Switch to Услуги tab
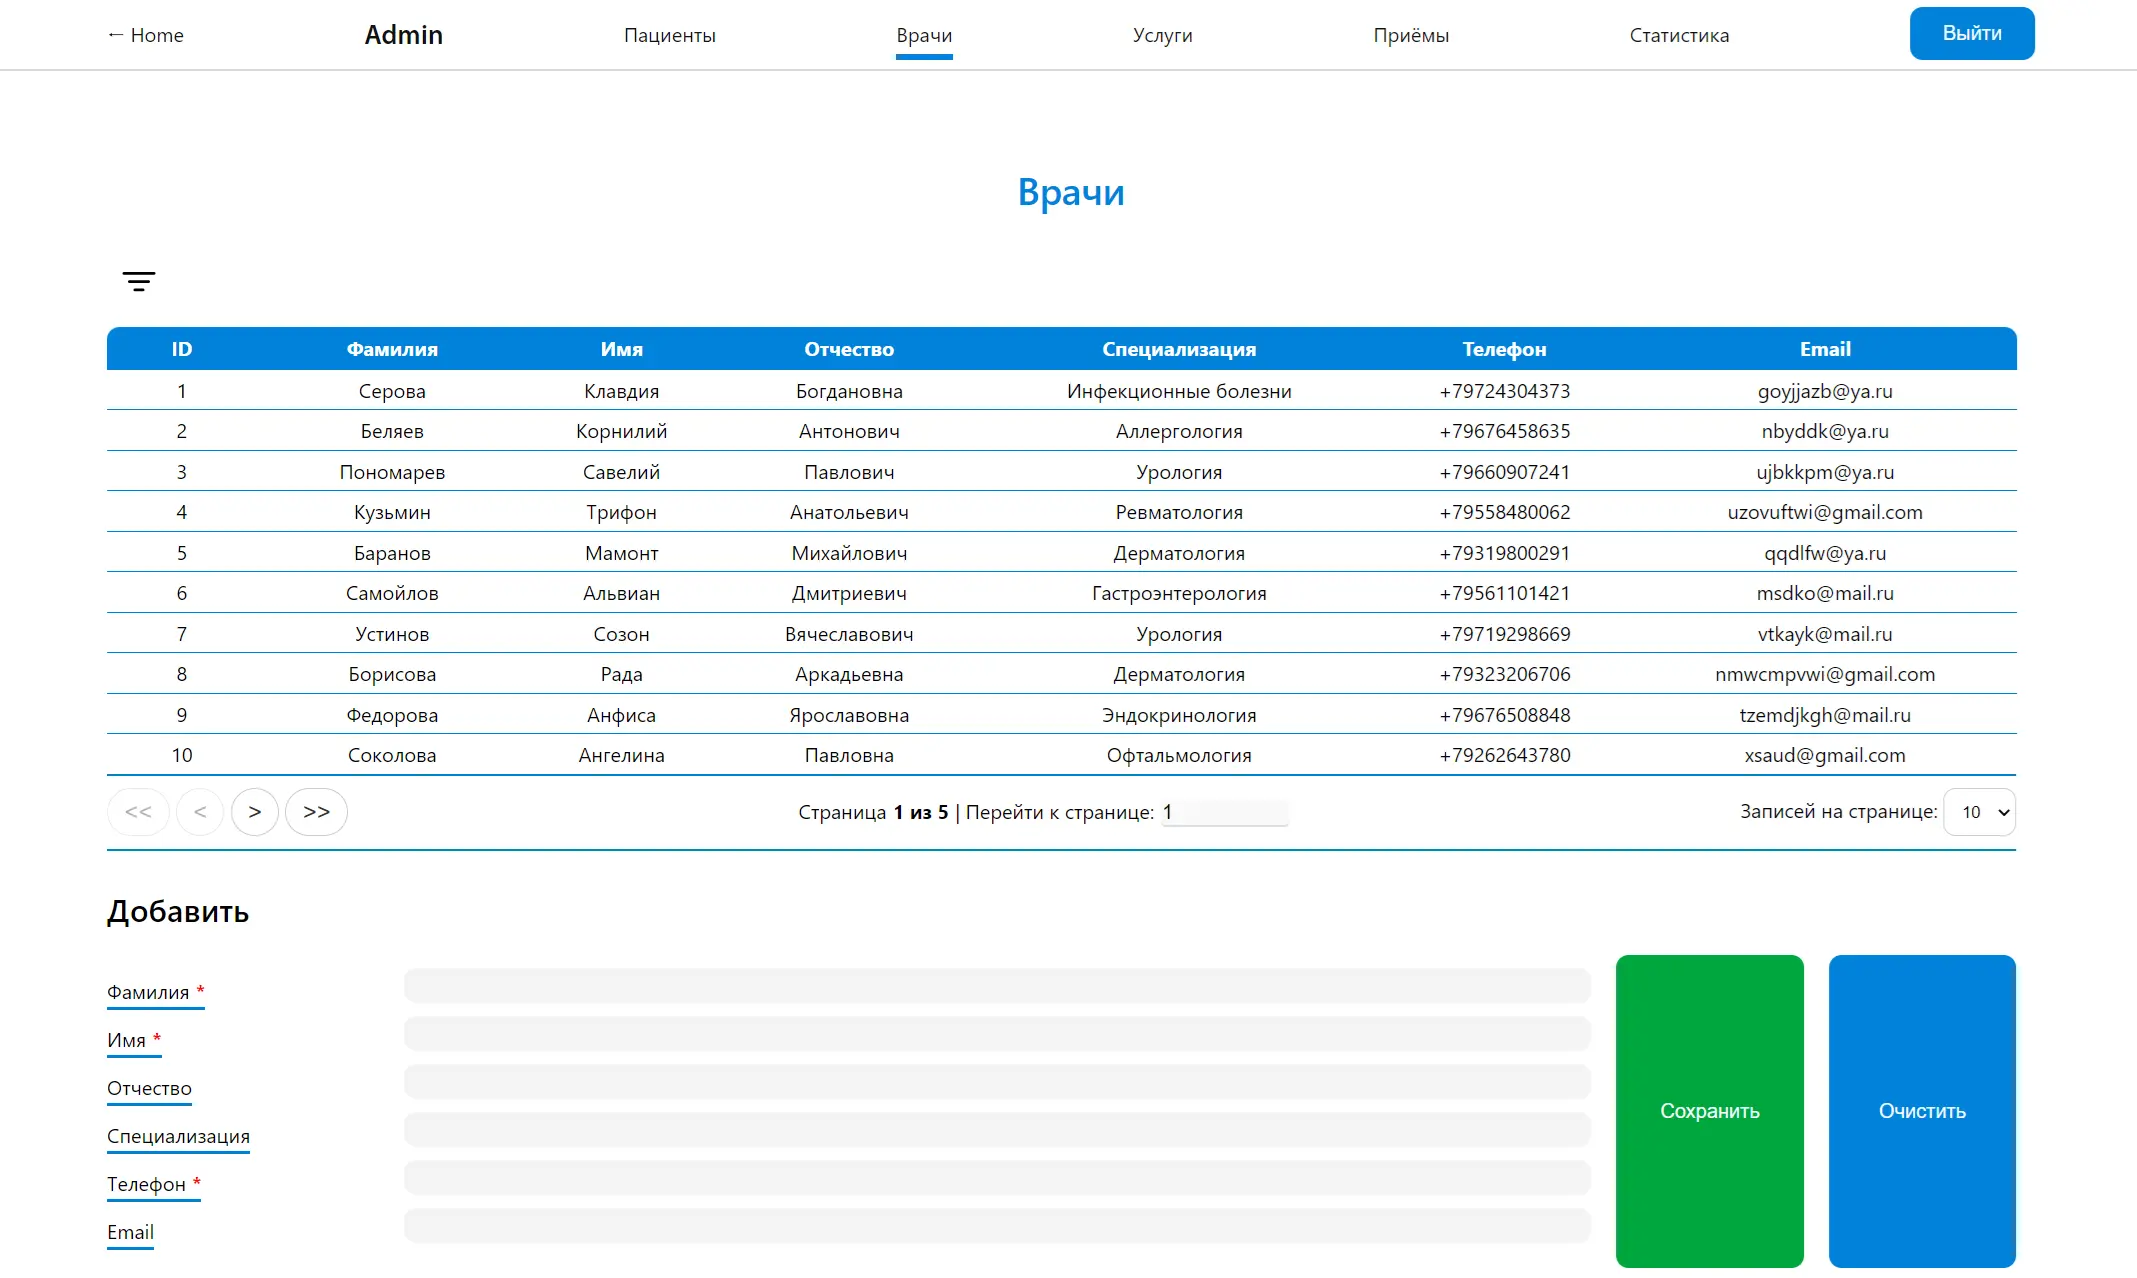Screen dimensions: 2137x1278 point(1162,35)
